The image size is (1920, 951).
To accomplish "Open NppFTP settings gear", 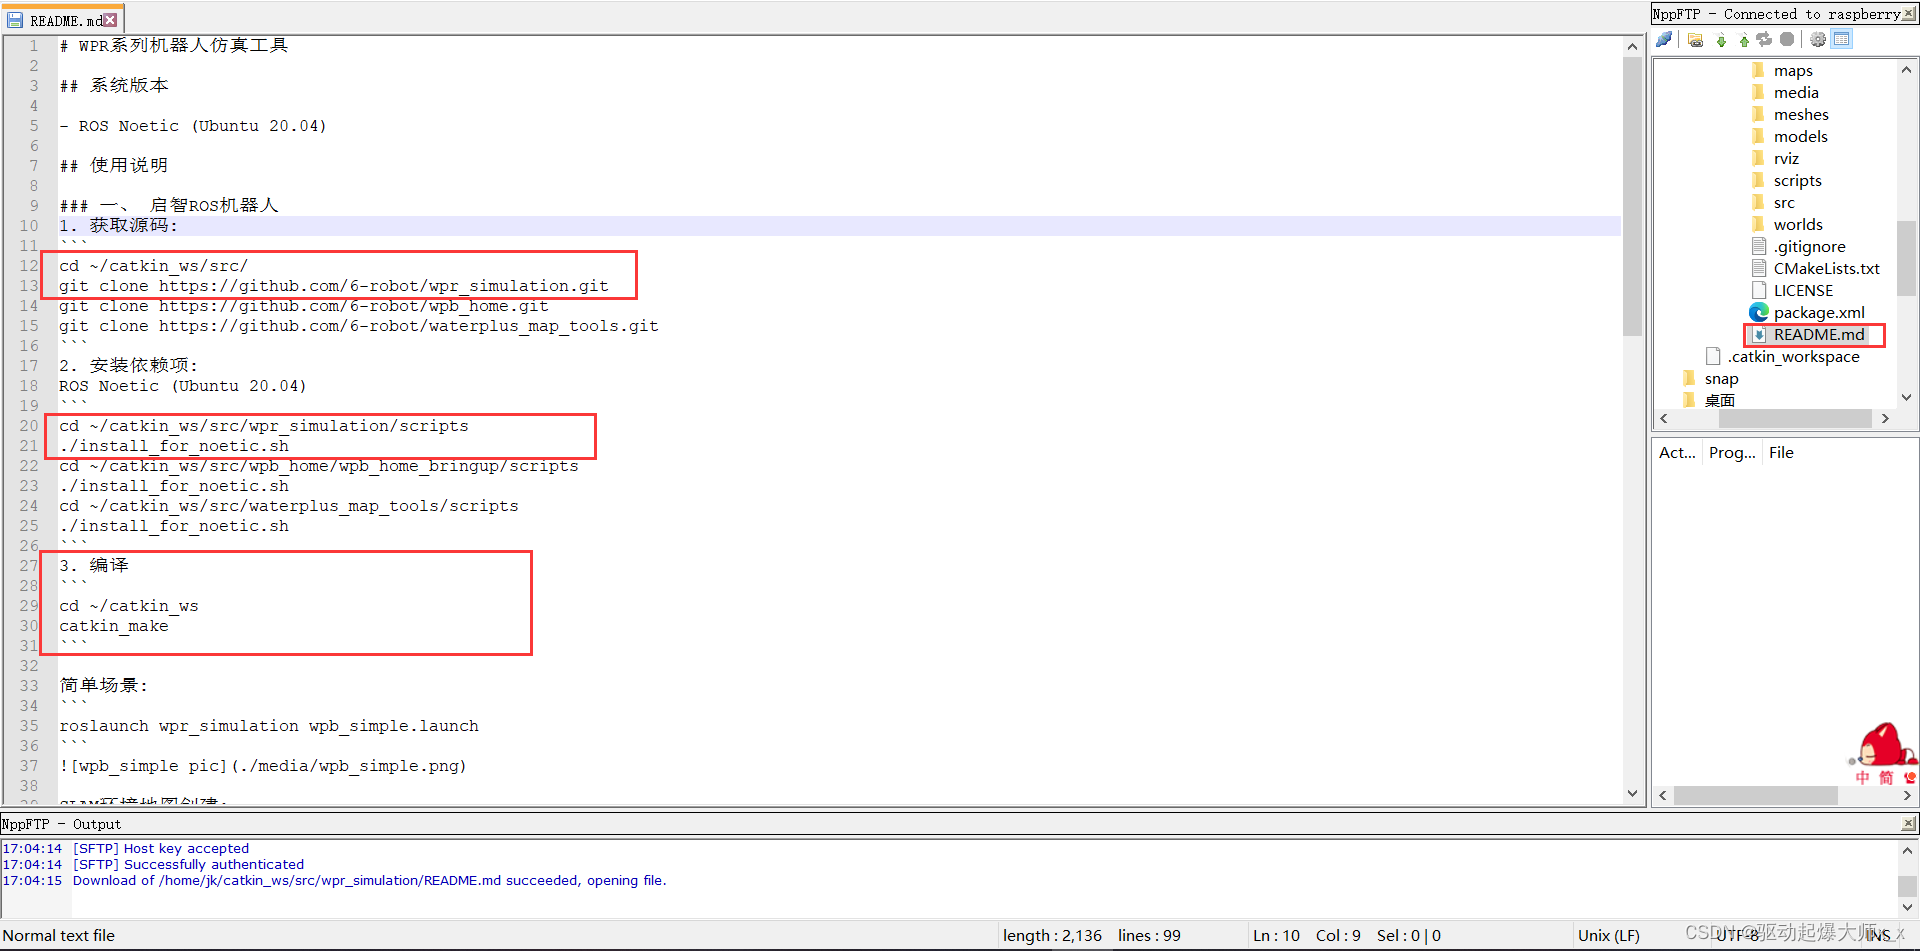I will pyautogui.click(x=1818, y=39).
